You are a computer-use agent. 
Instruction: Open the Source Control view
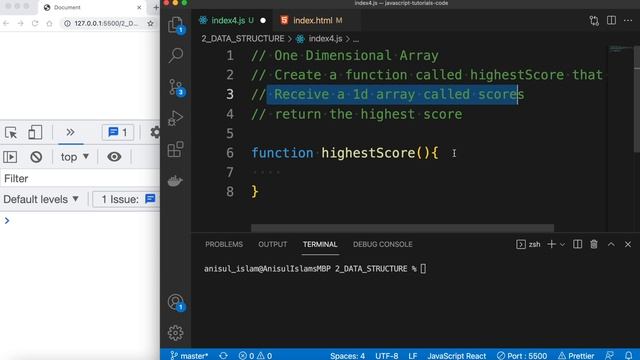[x=176, y=87]
